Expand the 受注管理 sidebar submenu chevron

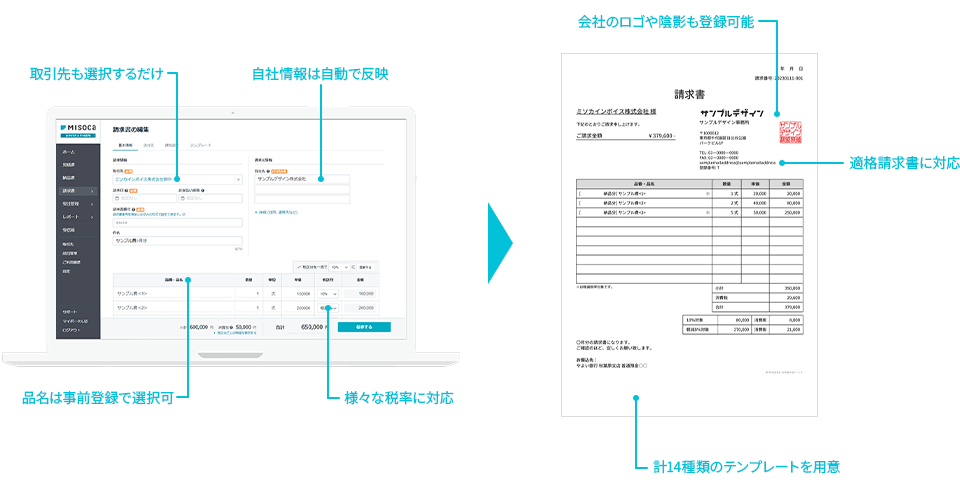coord(92,204)
